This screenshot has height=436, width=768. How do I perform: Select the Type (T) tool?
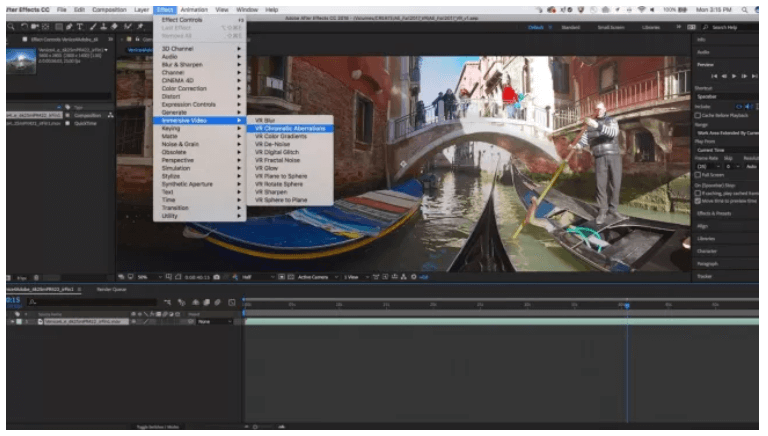click(80, 26)
